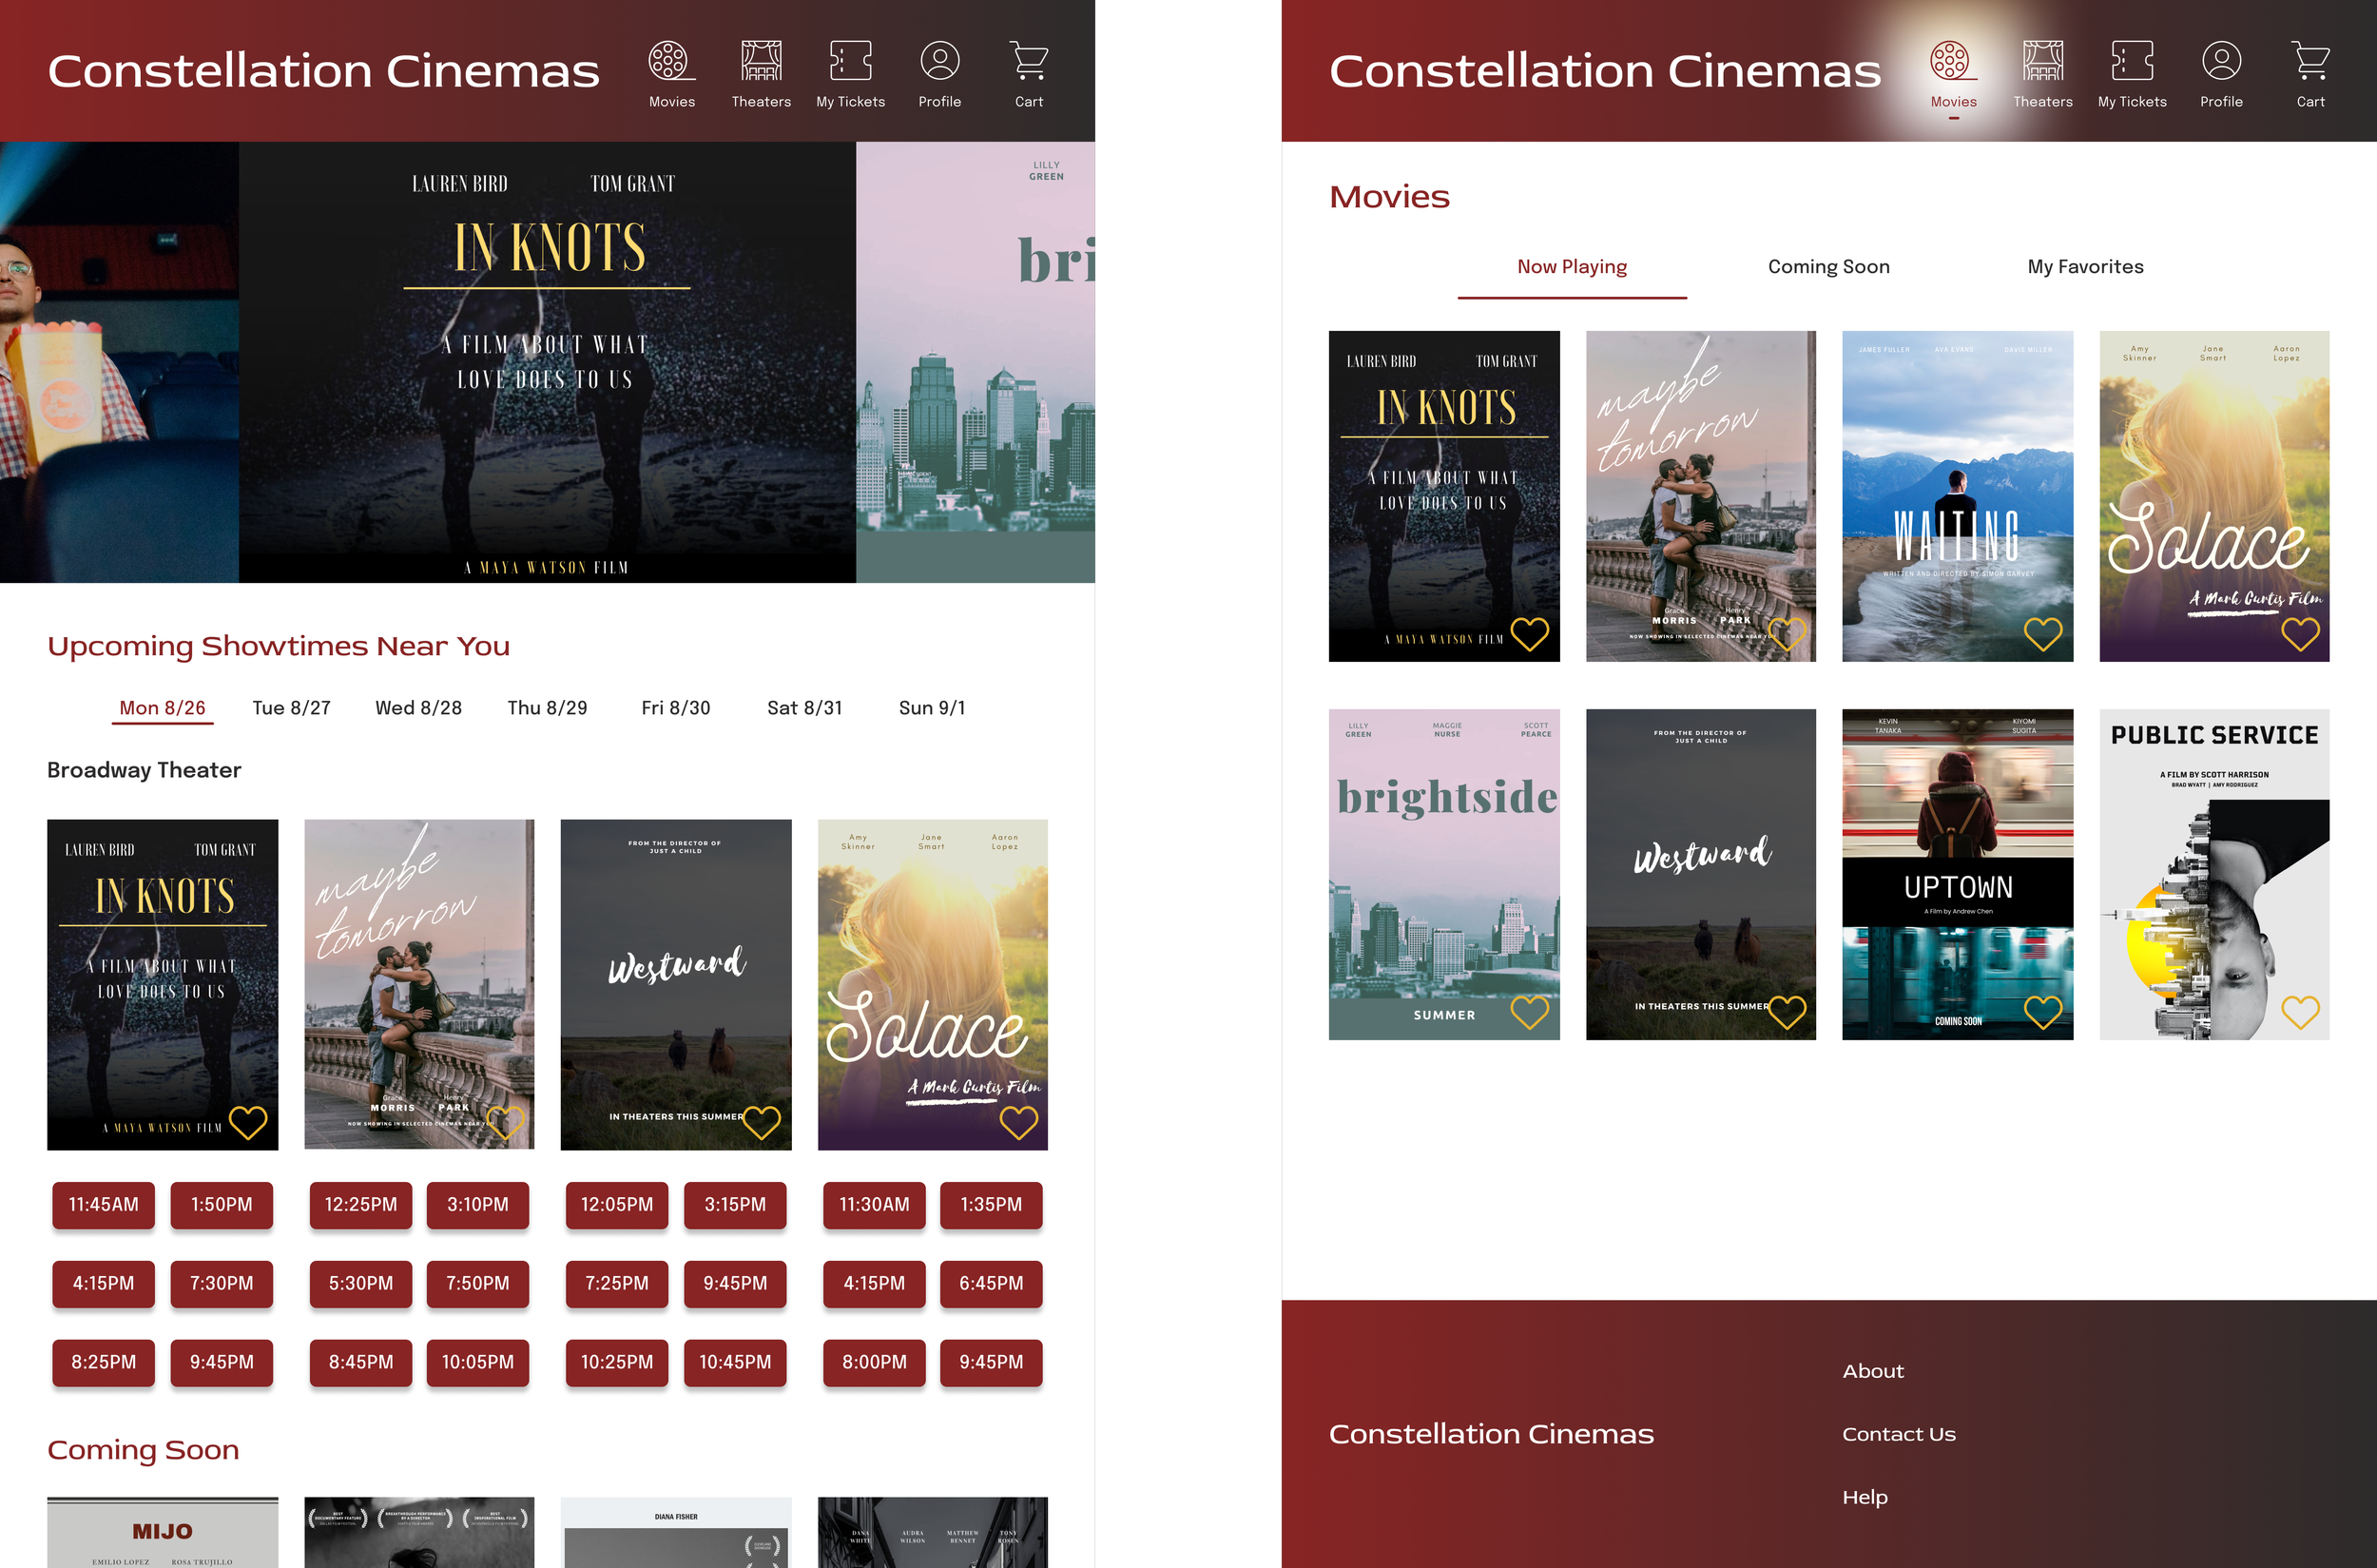Favorite Waiting poster with heart icon
This screenshot has height=1568, width=2377.
pos(2042,633)
